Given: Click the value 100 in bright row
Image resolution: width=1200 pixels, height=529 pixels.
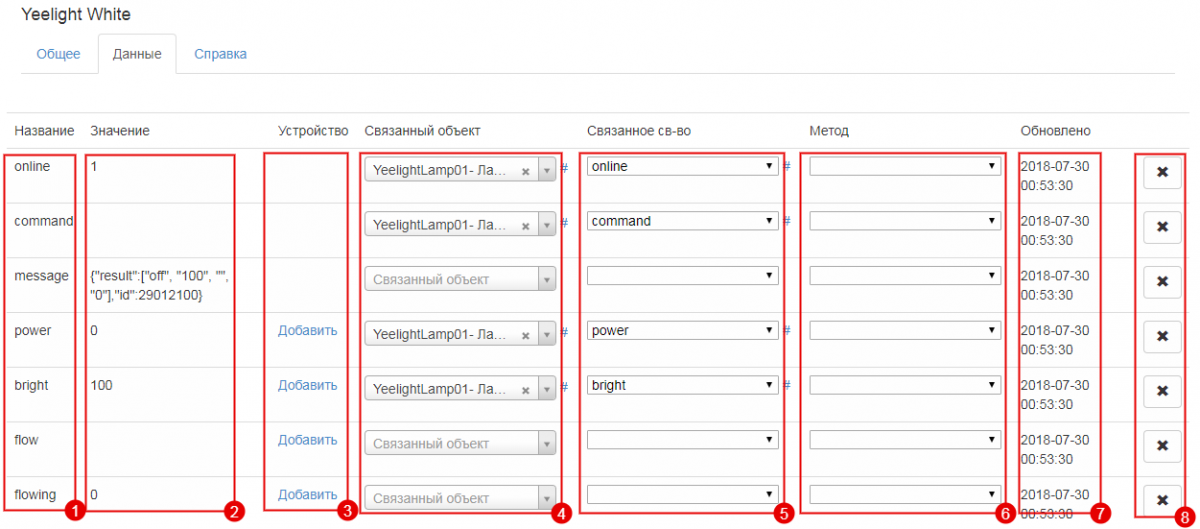Looking at the screenshot, I should click(x=101, y=385).
